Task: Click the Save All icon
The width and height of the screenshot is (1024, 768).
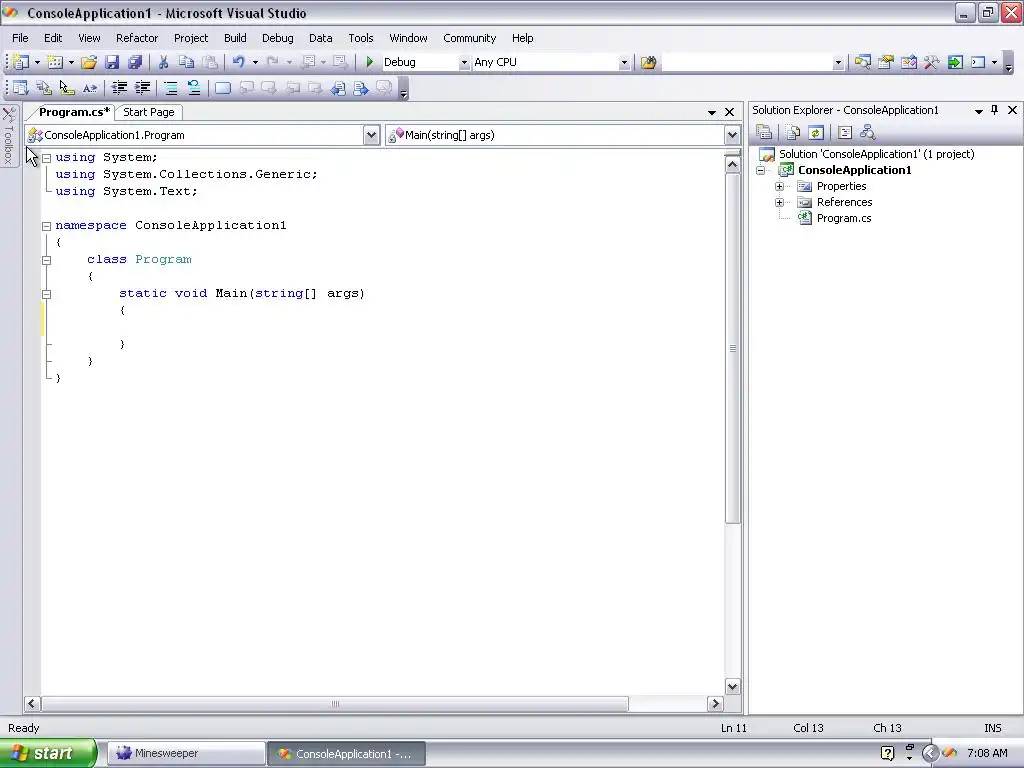Action: click(x=135, y=62)
